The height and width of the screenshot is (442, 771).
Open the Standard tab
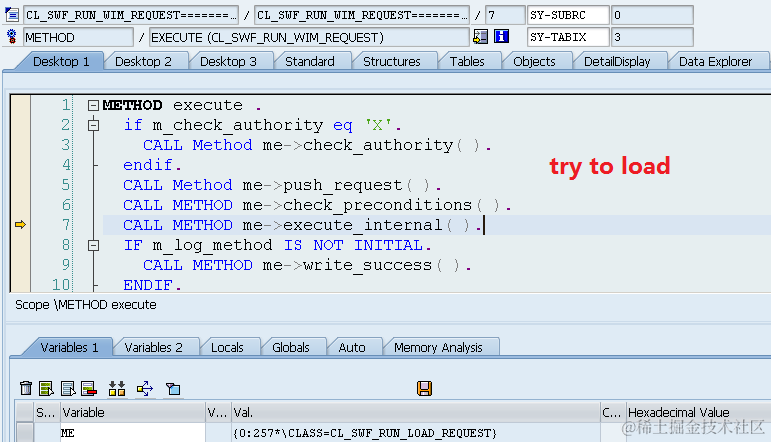pos(310,61)
